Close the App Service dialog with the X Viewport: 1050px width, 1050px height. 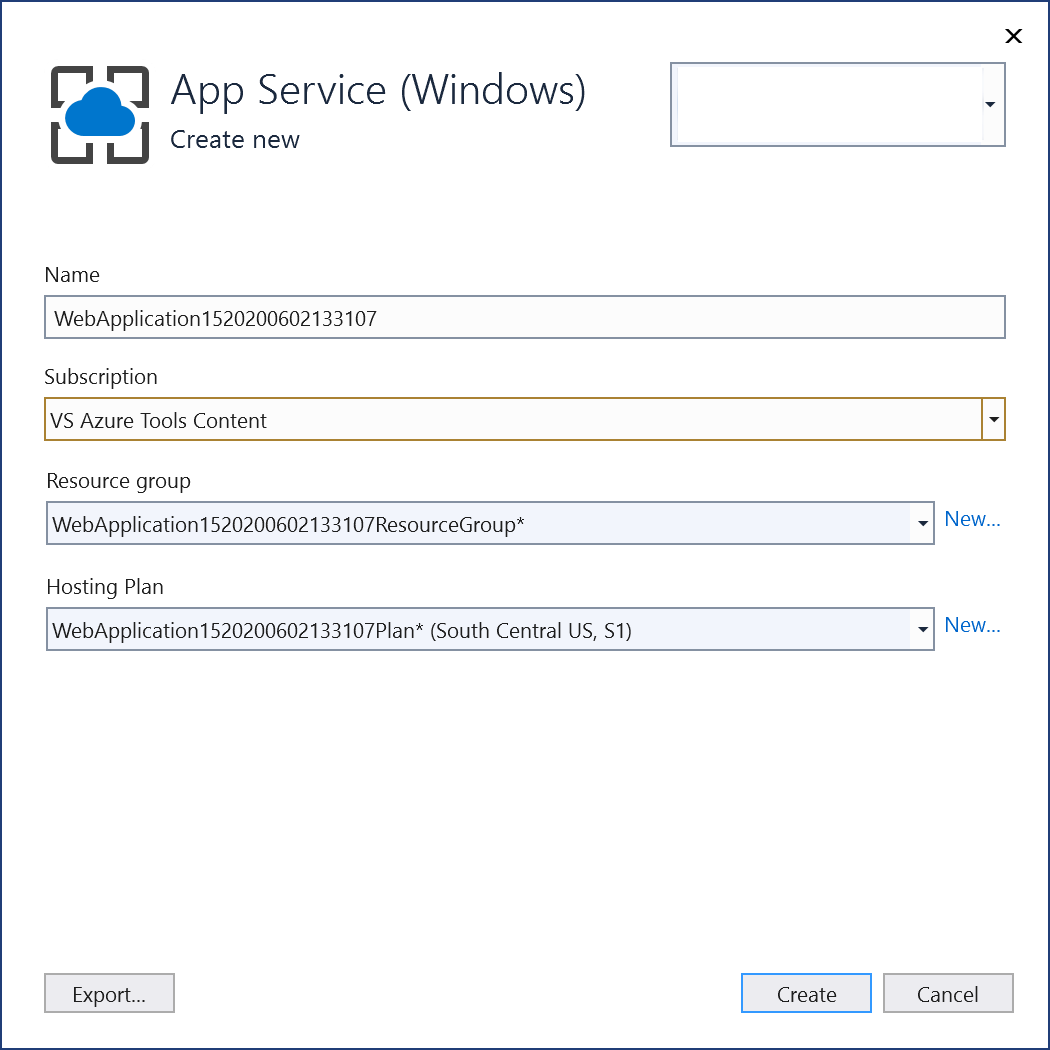(x=1013, y=36)
